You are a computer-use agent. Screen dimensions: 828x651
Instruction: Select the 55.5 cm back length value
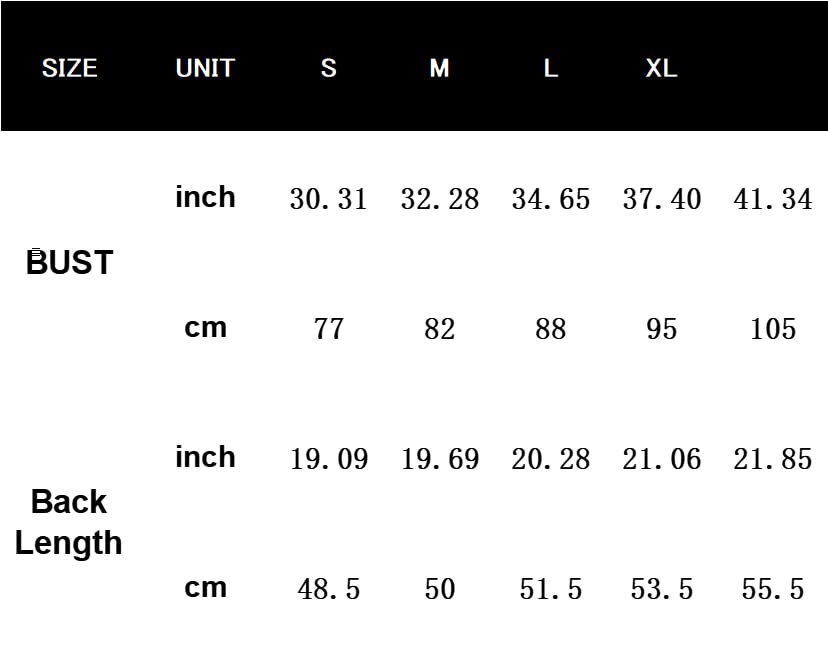tap(772, 589)
